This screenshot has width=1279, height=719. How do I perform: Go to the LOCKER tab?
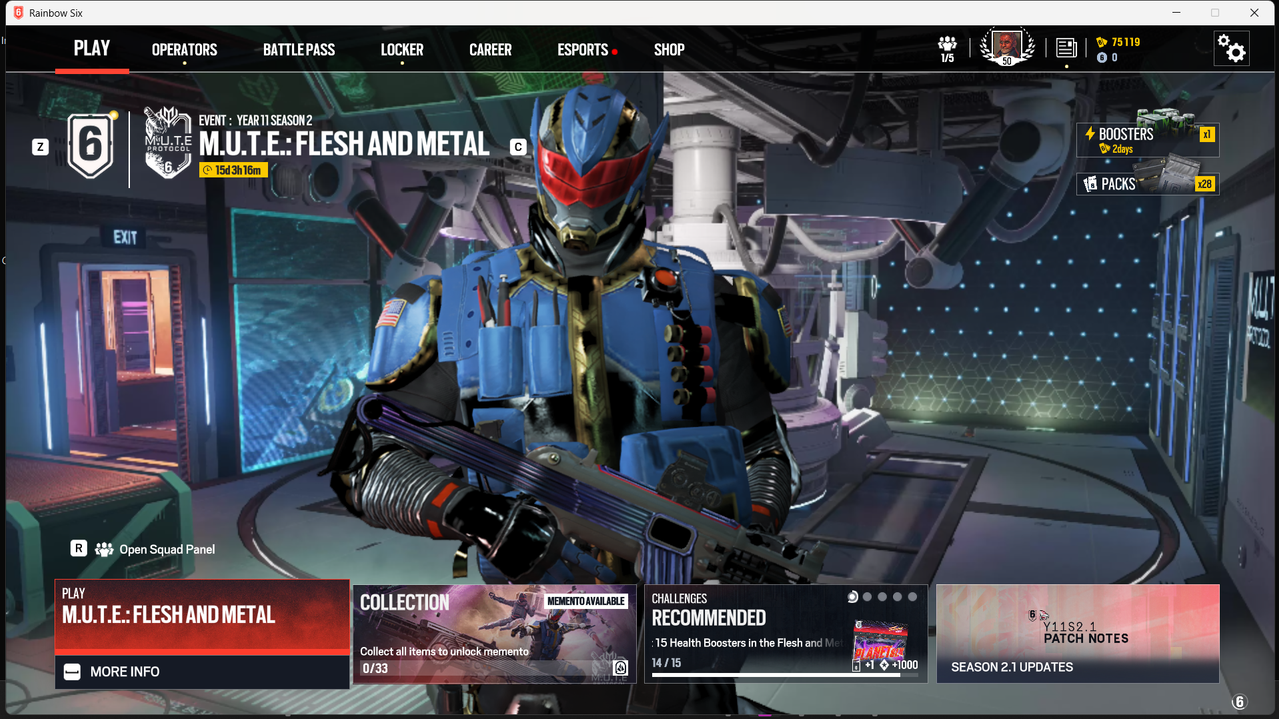[402, 49]
